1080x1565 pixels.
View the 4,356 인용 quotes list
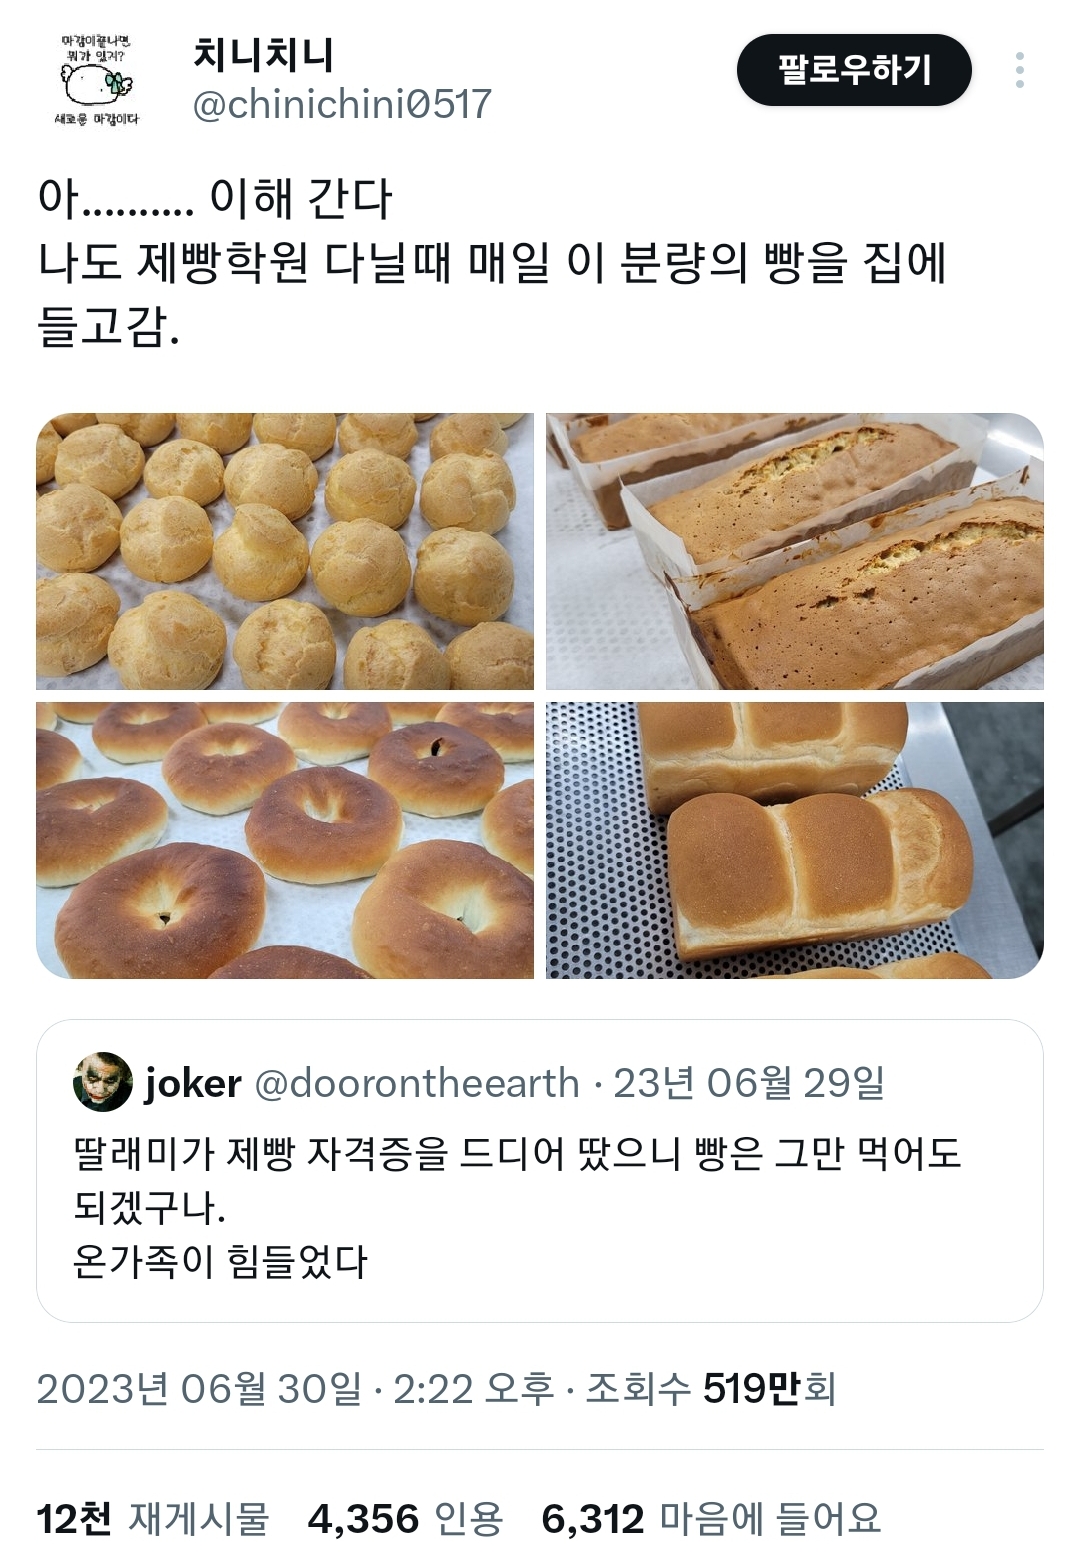coord(405,1519)
